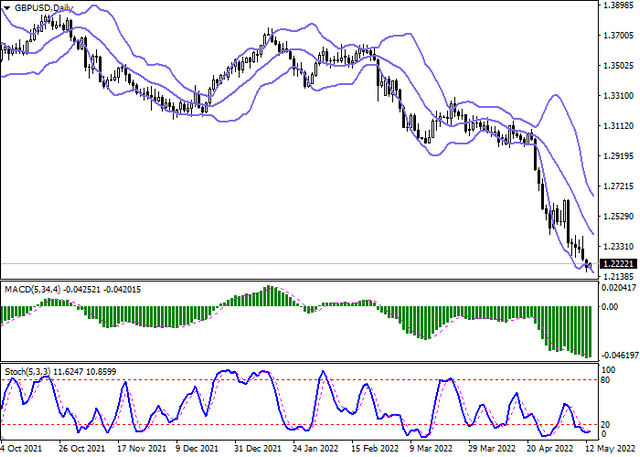
Task: Click the MACD scale value -0.046197
Action: click(x=618, y=356)
